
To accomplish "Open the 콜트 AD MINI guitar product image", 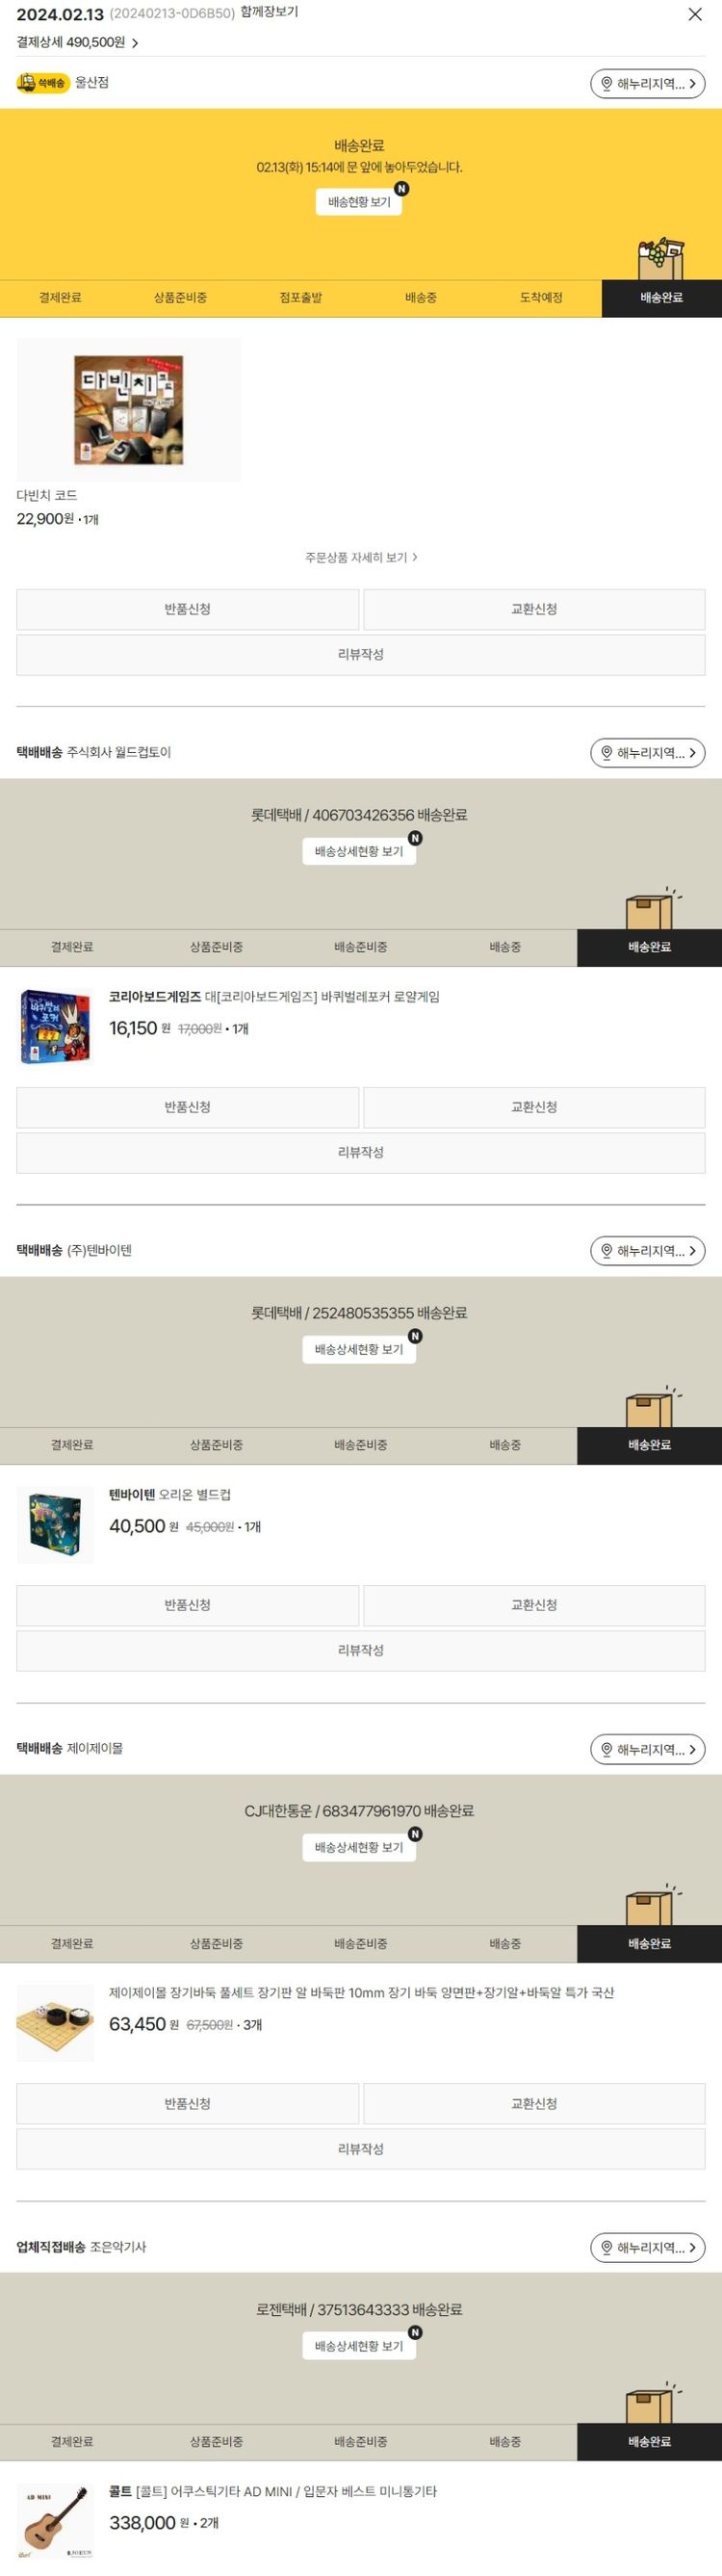I will (56, 2521).
